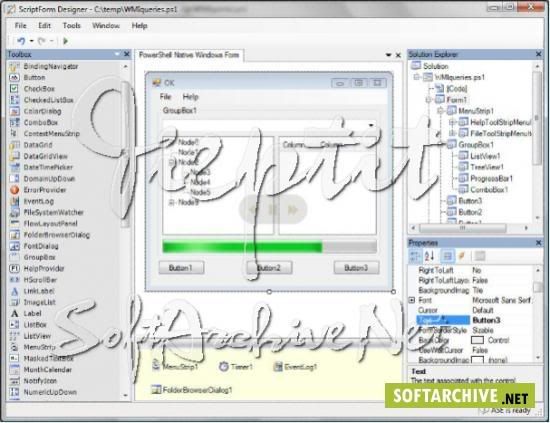
Task: Select FlowLayoutPanel in Toolbox
Action: point(50,223)
